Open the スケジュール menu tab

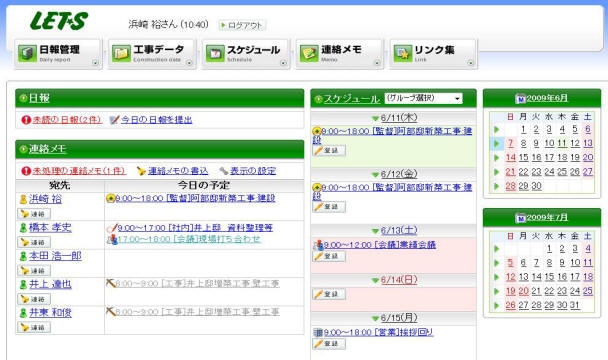(246, 54)
